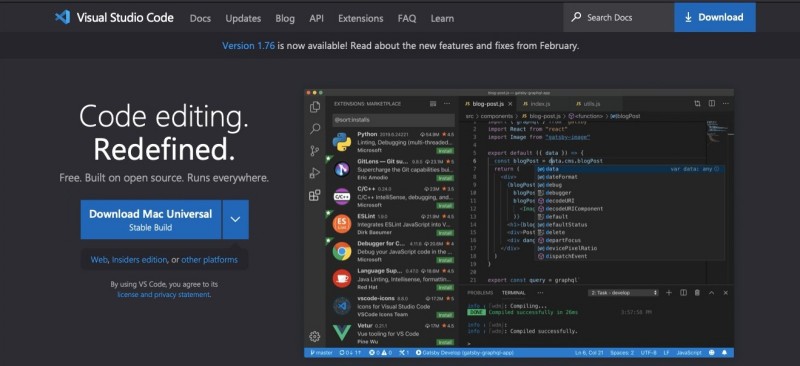Click 'Ln 6, Col 21' in status bar
This screenshot has height=366, width=800.
coord(588,353)
